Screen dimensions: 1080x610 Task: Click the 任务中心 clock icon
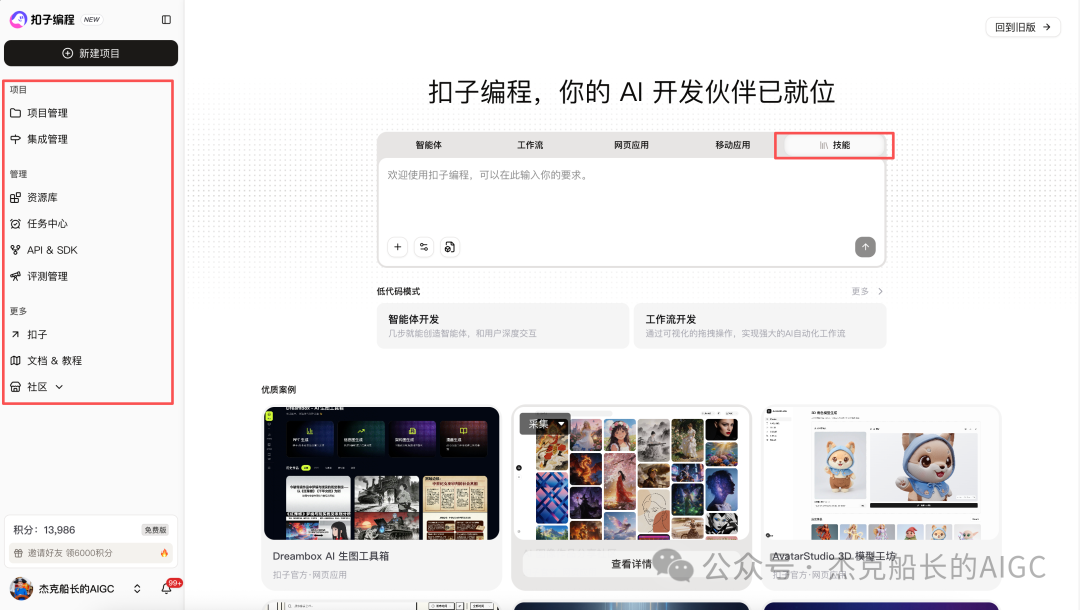click(x=15, y=224)
